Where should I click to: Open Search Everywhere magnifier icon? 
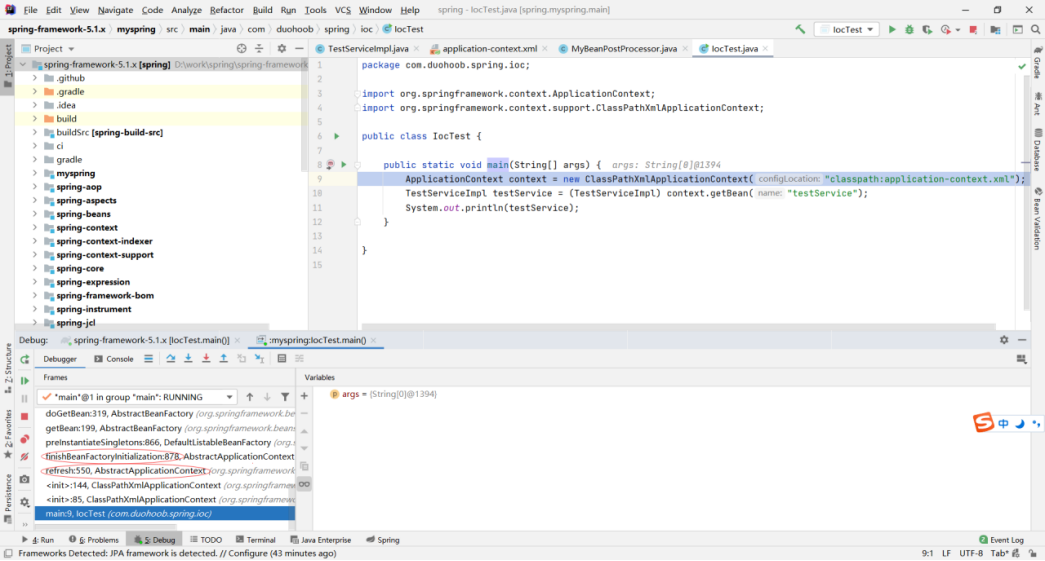[1036, 30]
